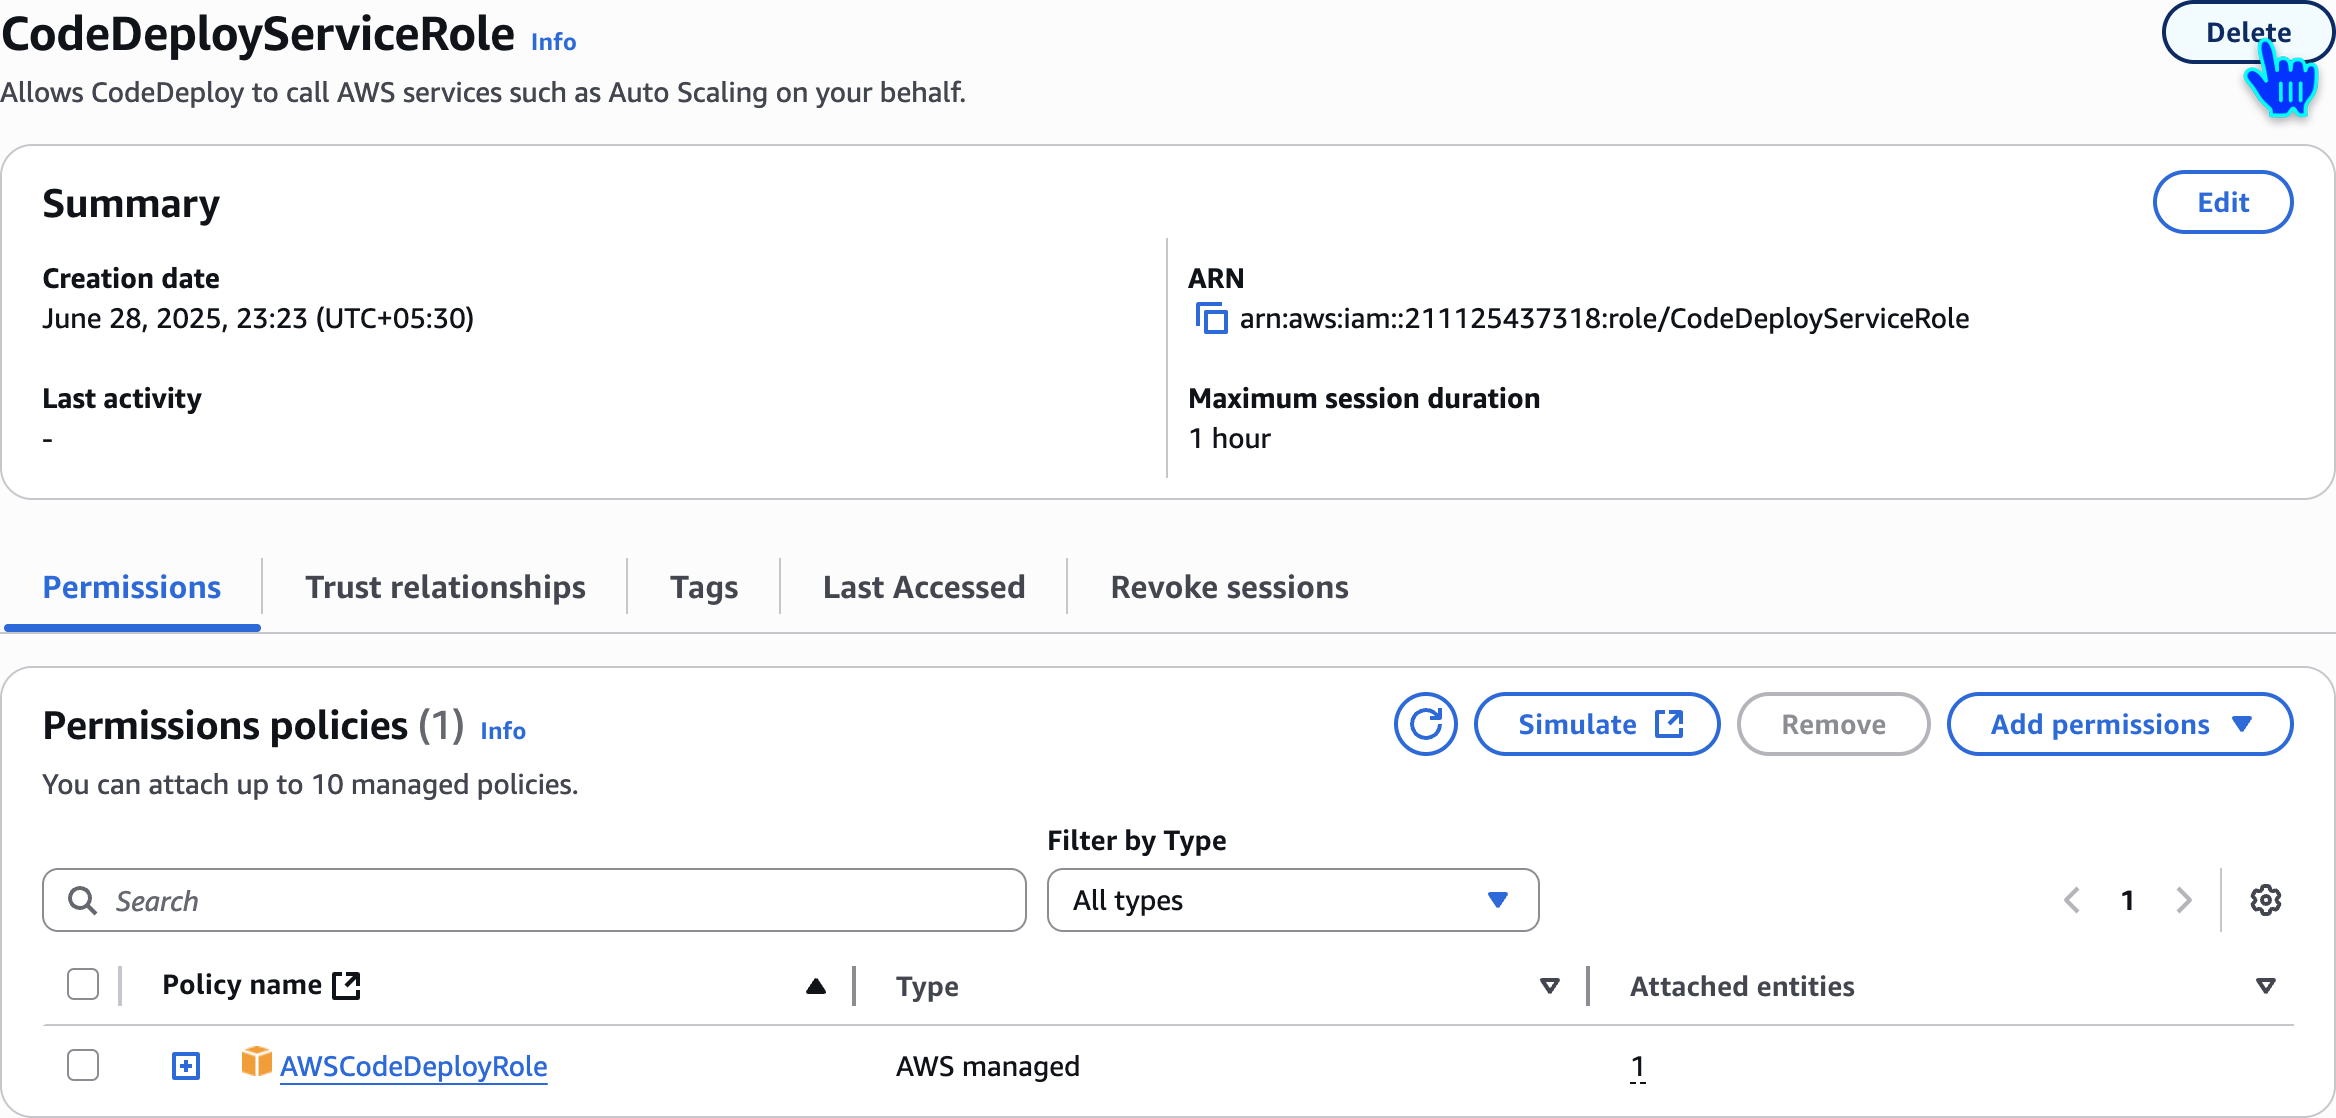The width and height of the screenshot is (2336, 1118).
Task: Copy the role ARN with copy icon
Action: click(1212, 319)
